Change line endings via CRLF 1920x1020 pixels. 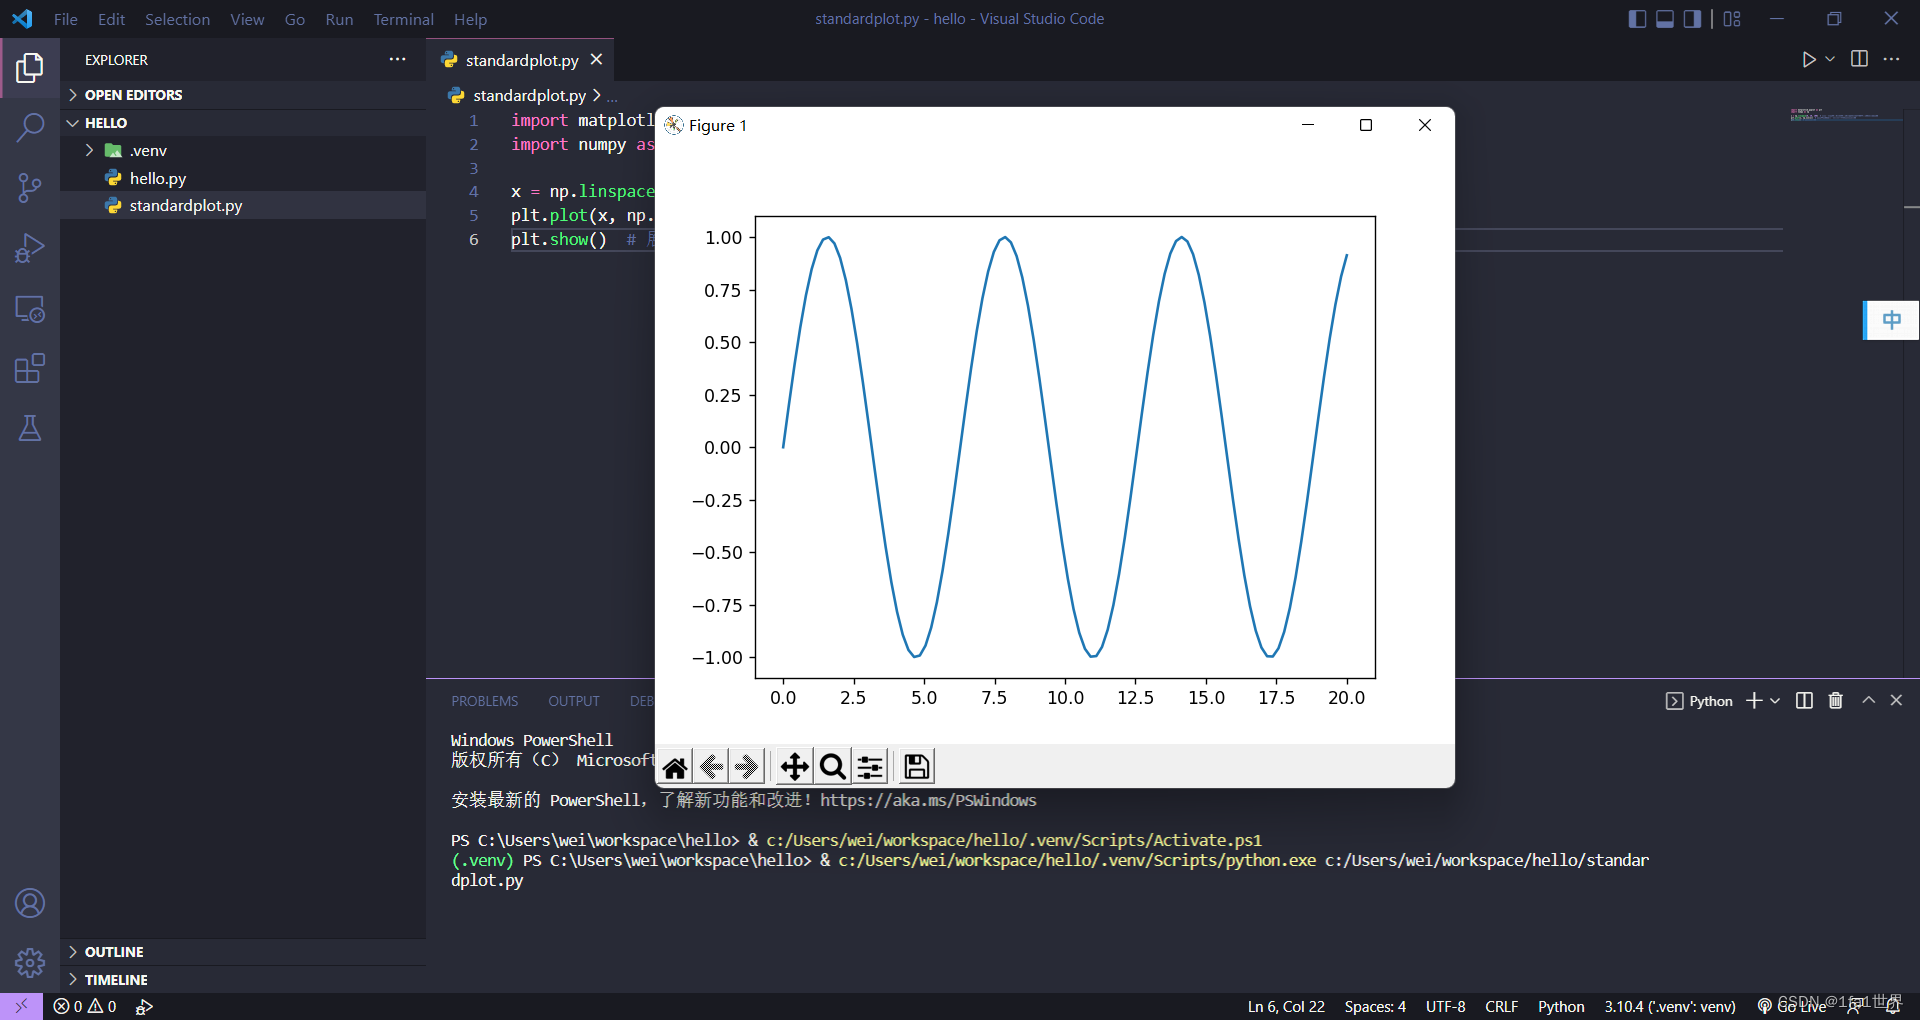coord(1501,1007)
